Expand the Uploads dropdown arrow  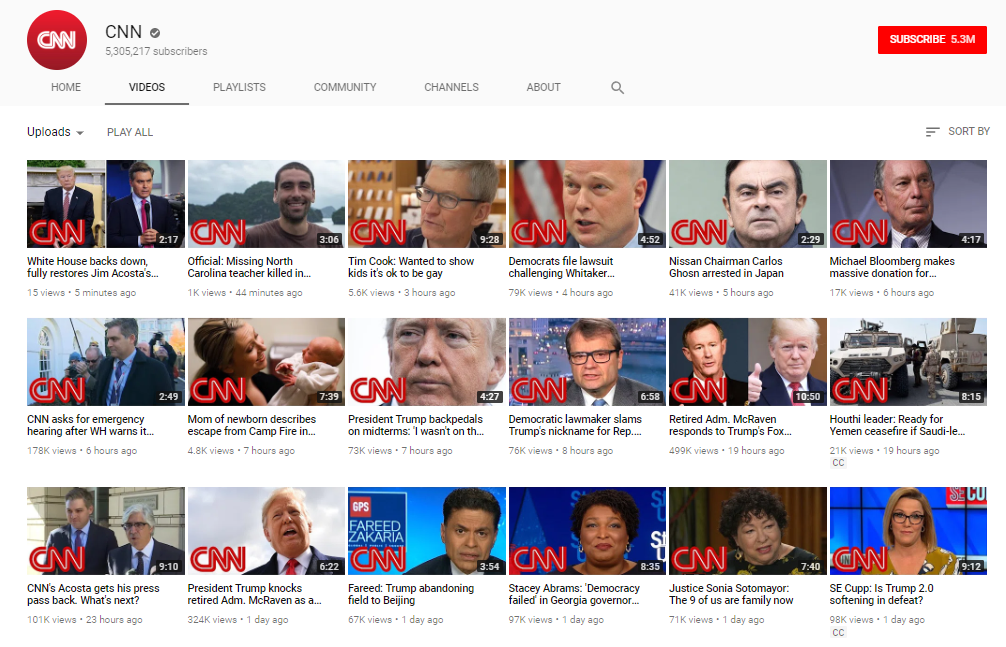point(80,133)
